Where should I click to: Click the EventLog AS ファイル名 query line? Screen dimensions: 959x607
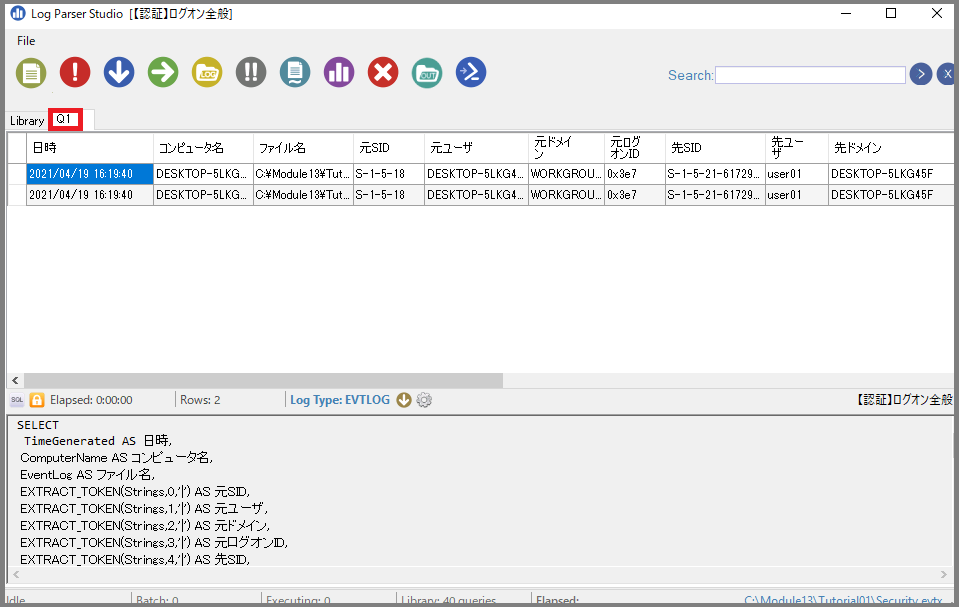[87, 475]
